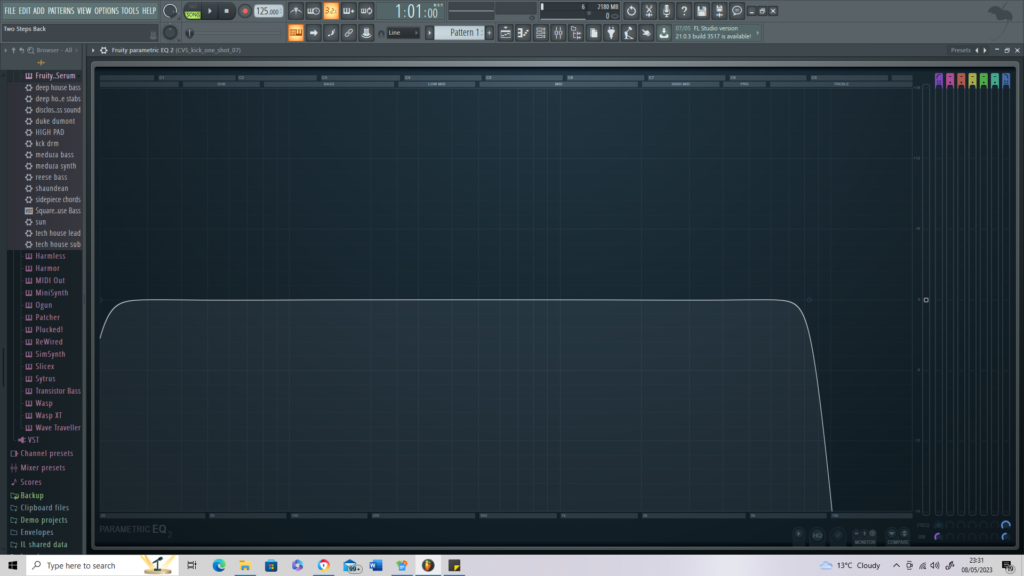Open the HELP menu
Viewport: 1024px width, 576px height.
click(149, 10)
